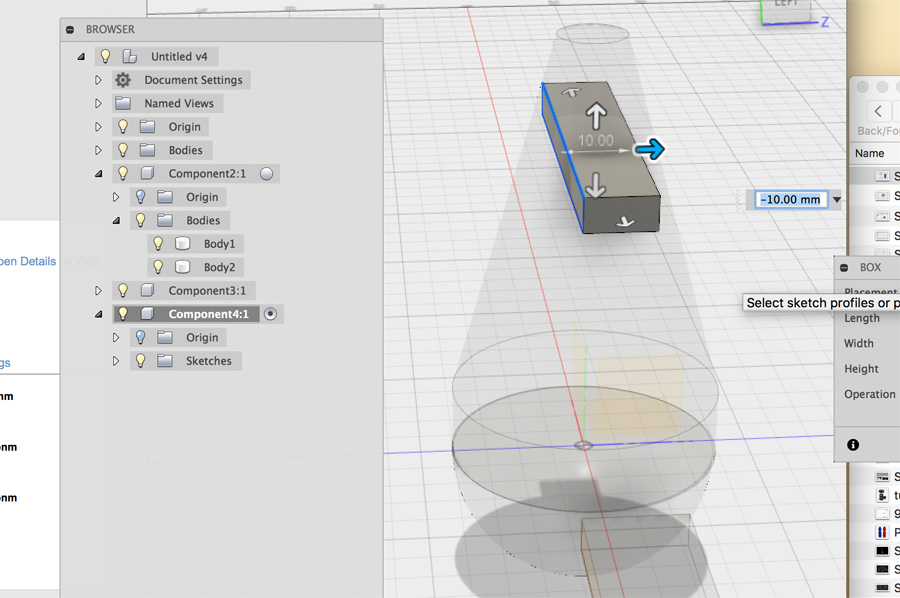Toggle visibility of Component4:1 Origin
Image resolution: width=900 pixels, height=598 pixels.
tap(141, 337)
